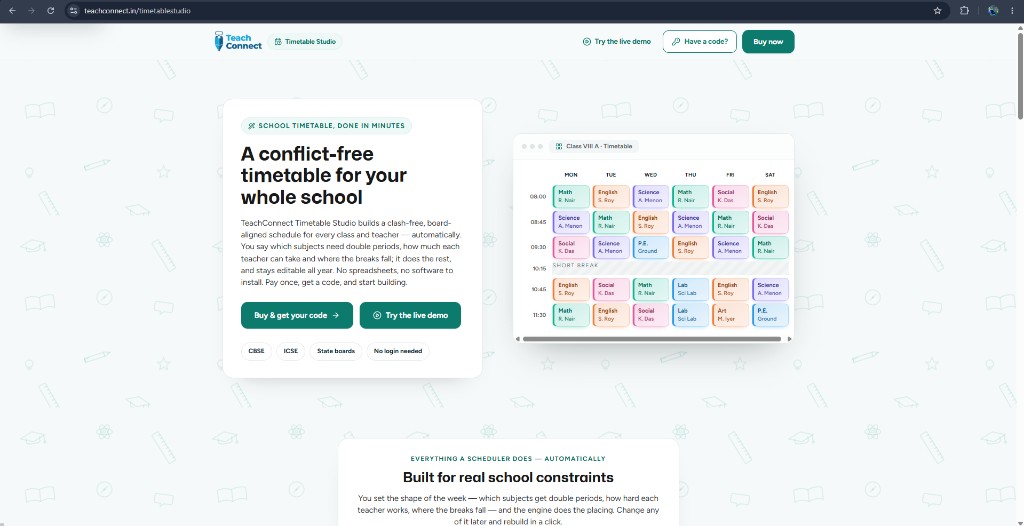Select Monday 08:00 Math R. Nair cell
The image size is (1024, 526).
click(571, 197)
